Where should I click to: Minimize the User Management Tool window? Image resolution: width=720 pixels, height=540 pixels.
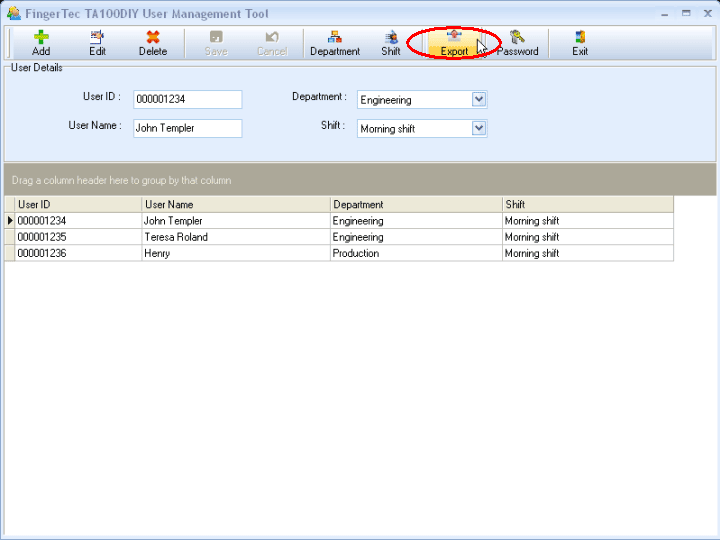pos(664,14)
